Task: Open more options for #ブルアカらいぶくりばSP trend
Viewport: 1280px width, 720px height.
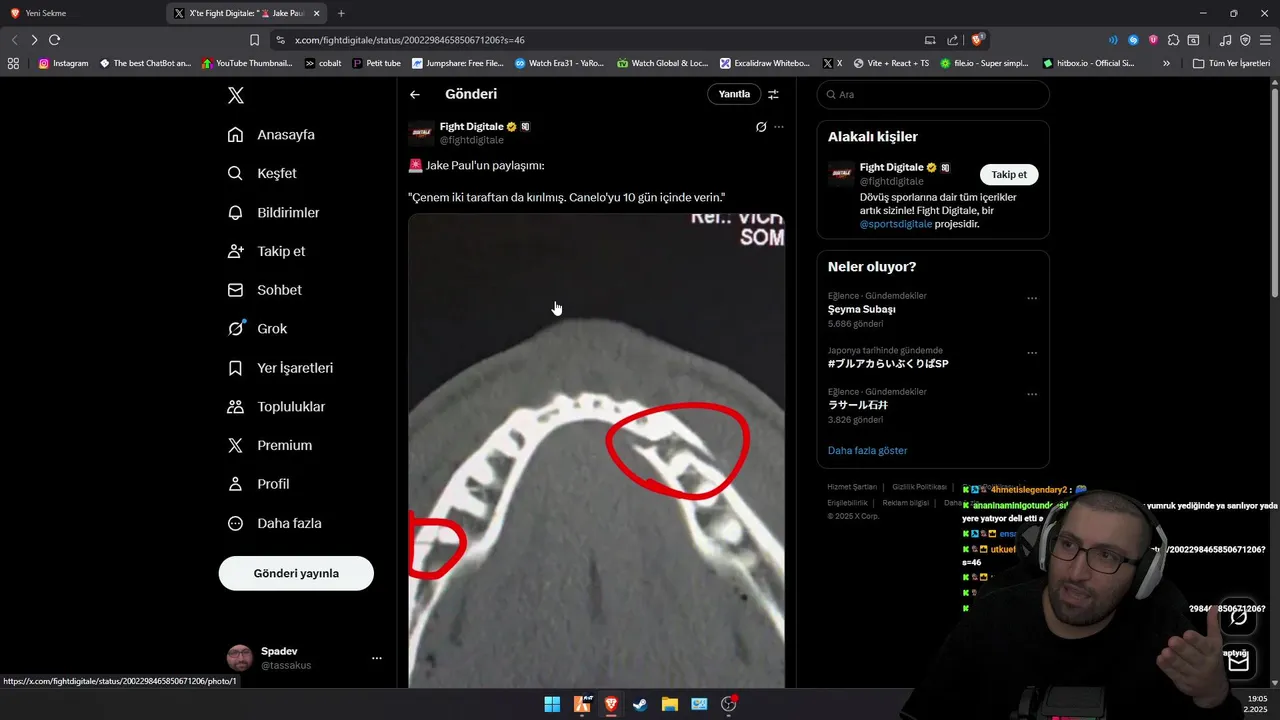Action: pyautogui.click(x=1032, y=353)
